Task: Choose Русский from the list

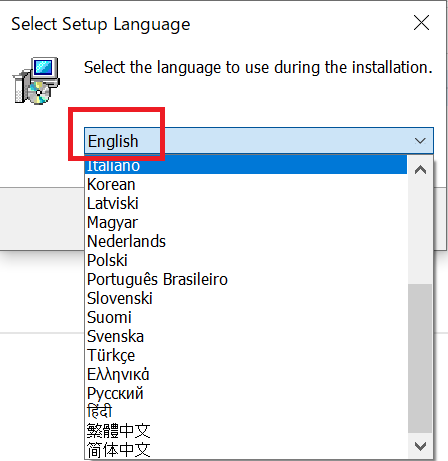Action: tap(246, 393)
